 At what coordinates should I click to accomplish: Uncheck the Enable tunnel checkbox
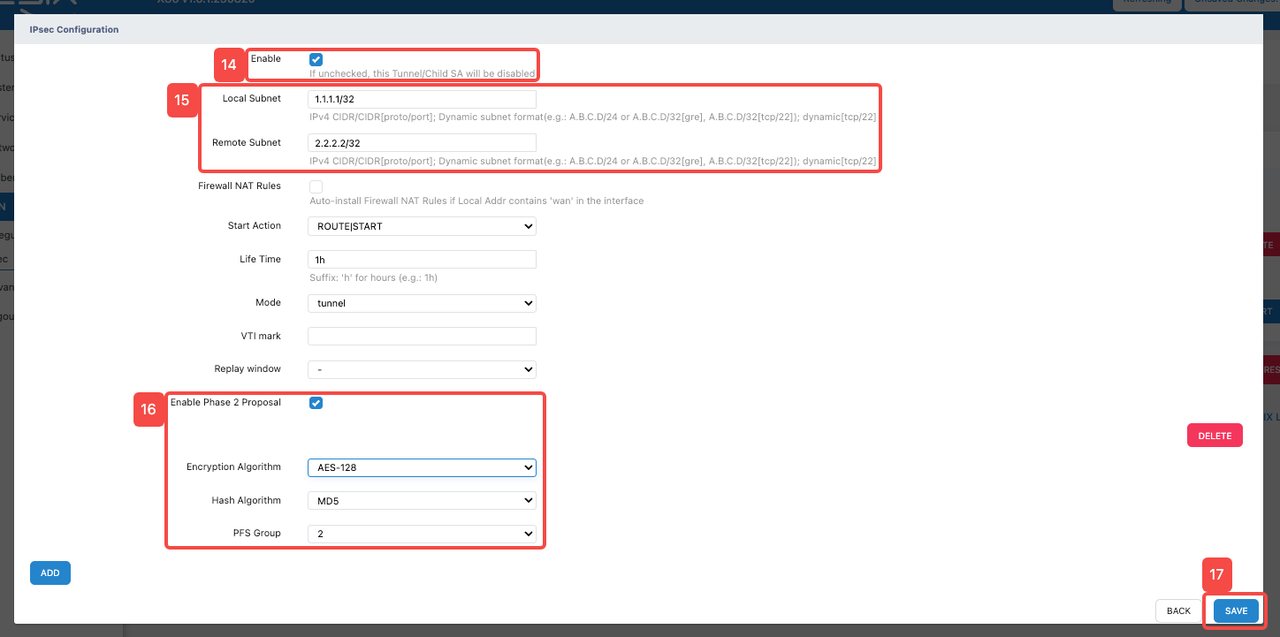click(x=316, y=60)
